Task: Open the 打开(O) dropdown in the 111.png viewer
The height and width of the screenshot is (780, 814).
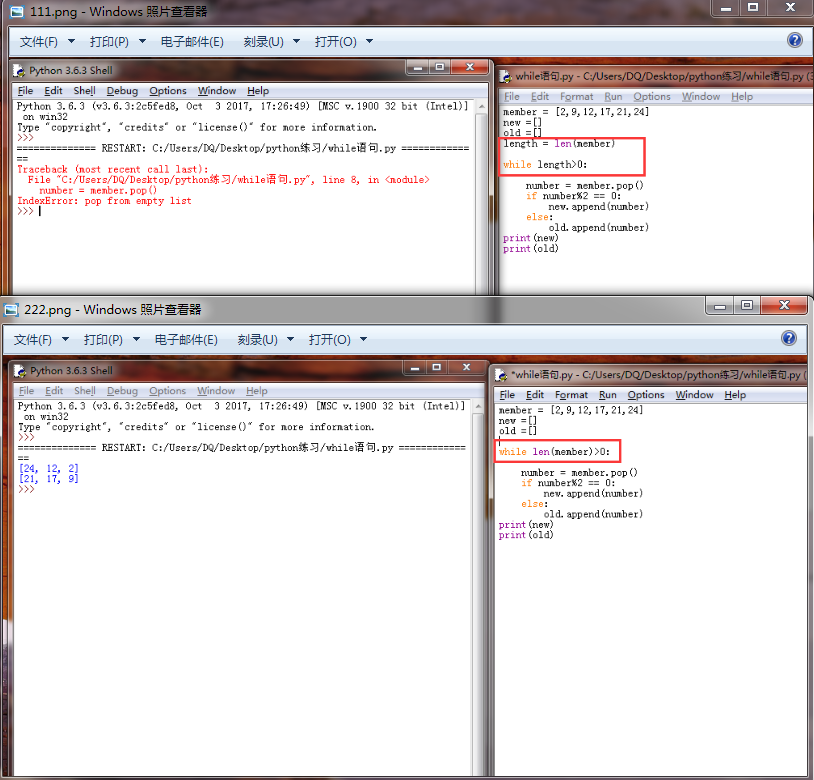Action: tap(343, 42)
